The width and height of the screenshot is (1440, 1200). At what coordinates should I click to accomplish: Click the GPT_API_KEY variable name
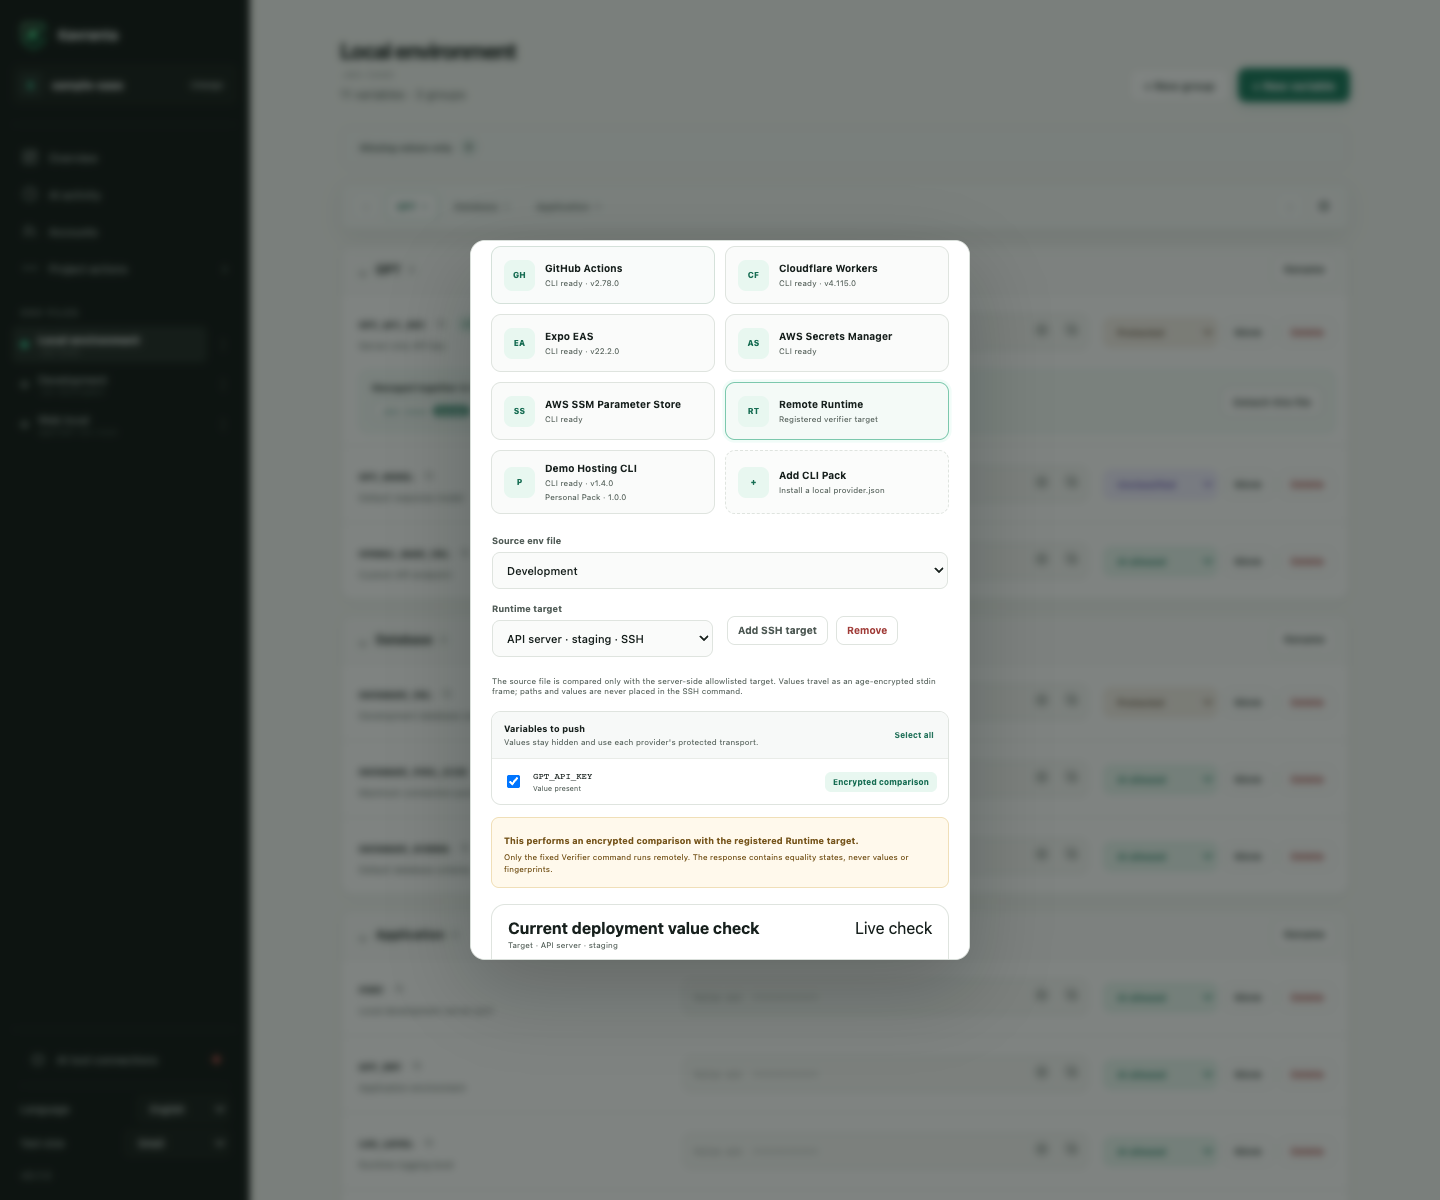tap(562, 776)
